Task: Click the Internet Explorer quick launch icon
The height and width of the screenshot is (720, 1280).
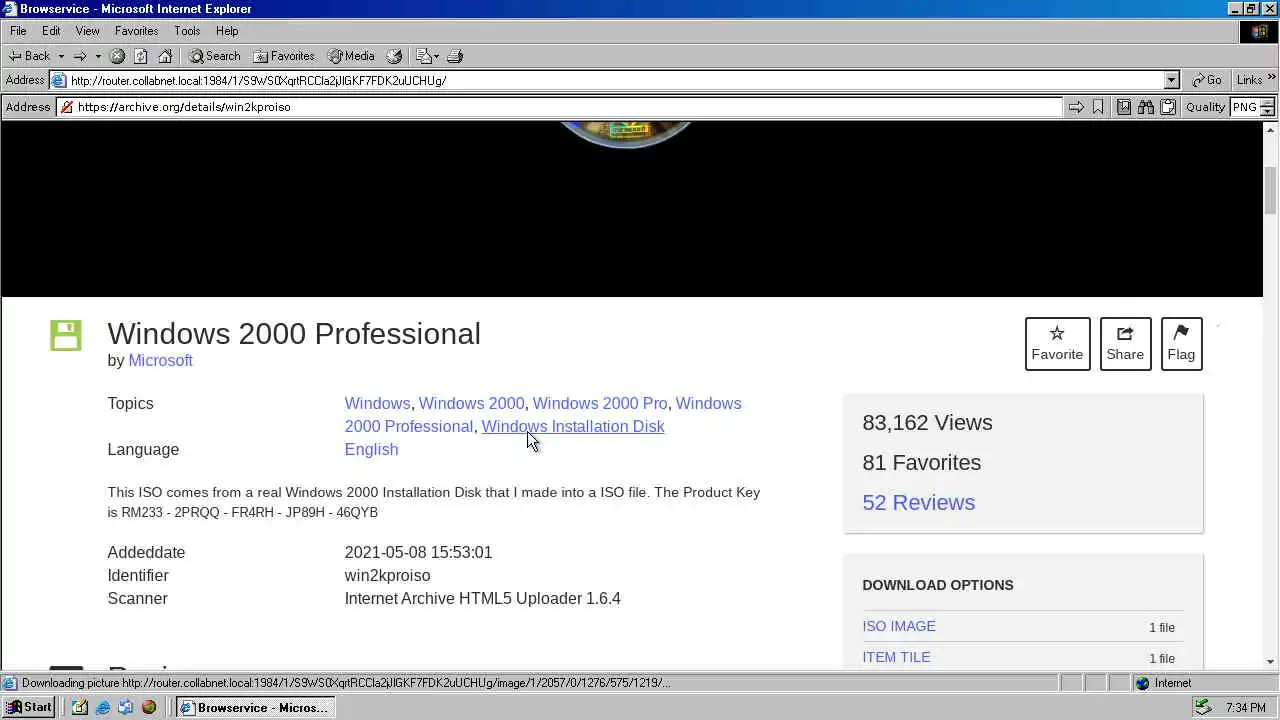Action: 102,707
